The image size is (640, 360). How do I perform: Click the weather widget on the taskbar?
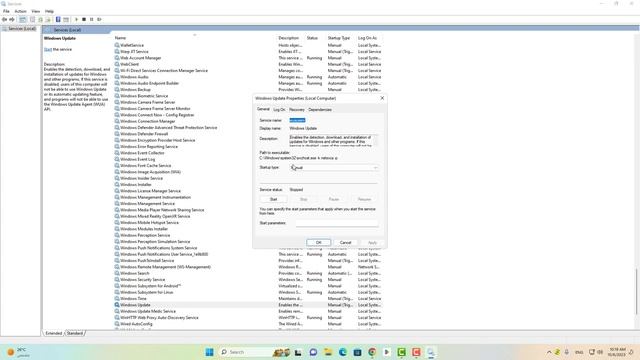pos(18,352)
